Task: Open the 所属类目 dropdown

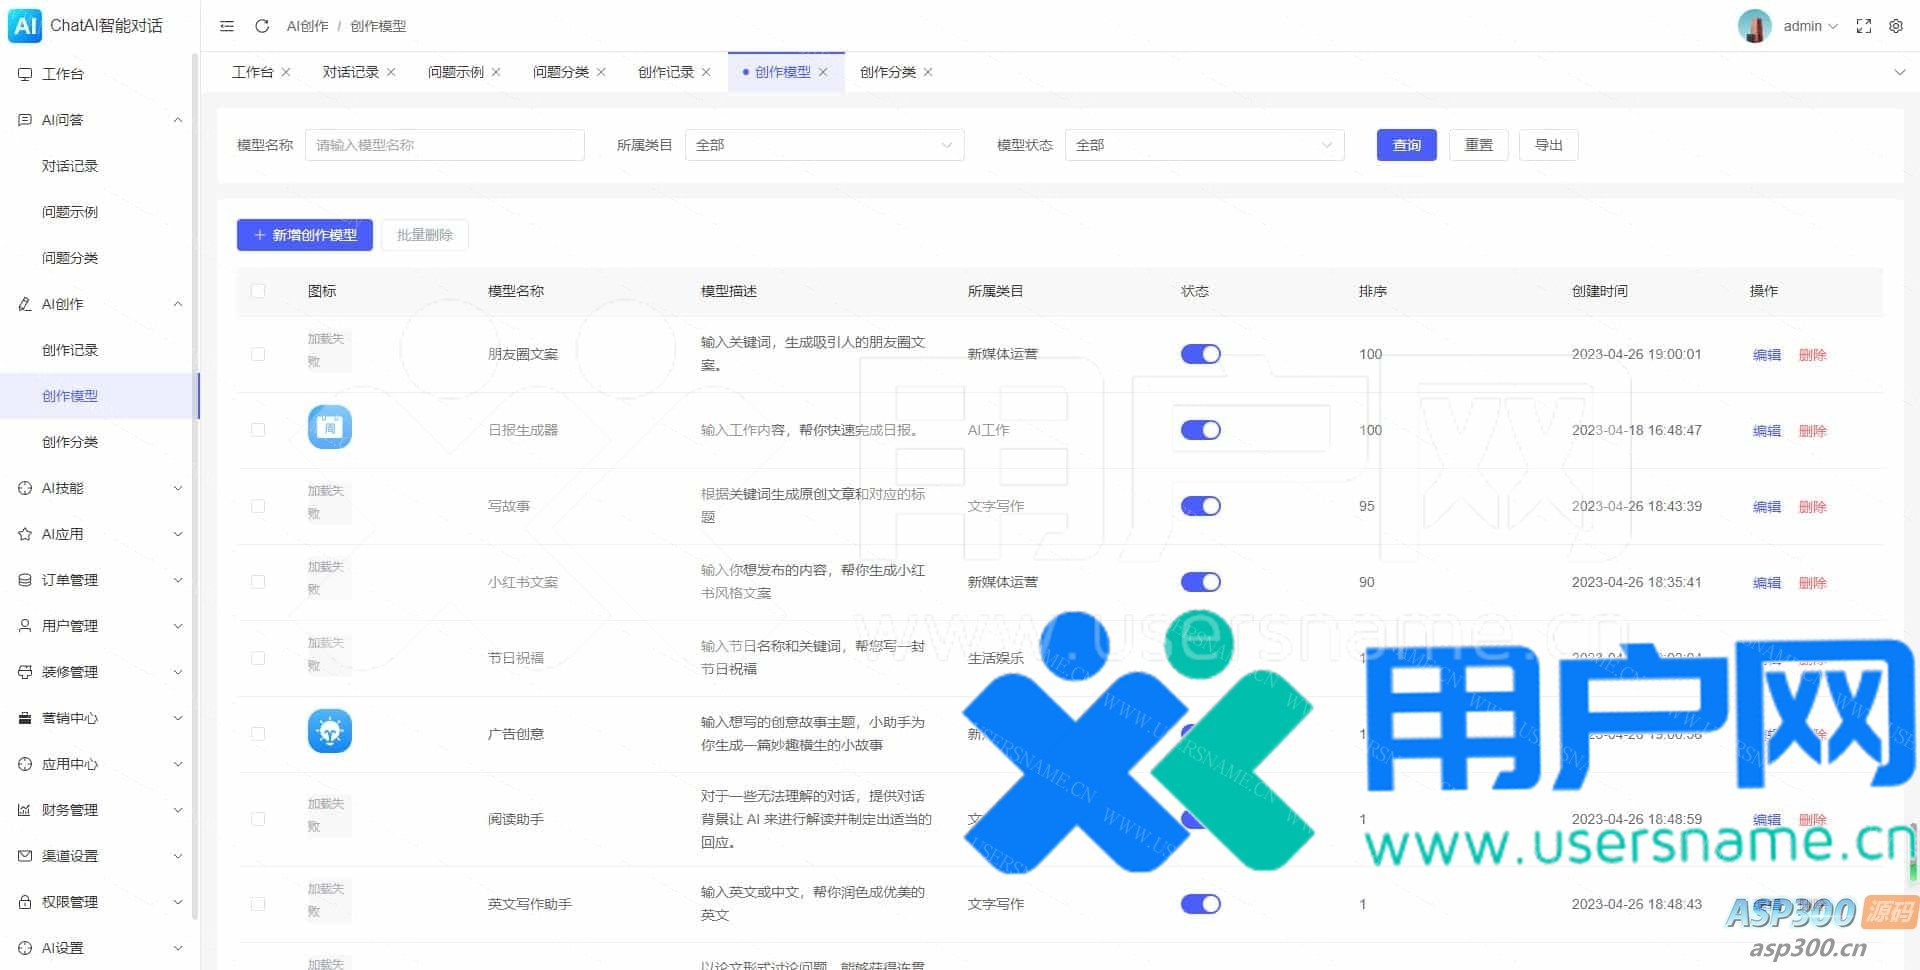Action: pos(824,145)
